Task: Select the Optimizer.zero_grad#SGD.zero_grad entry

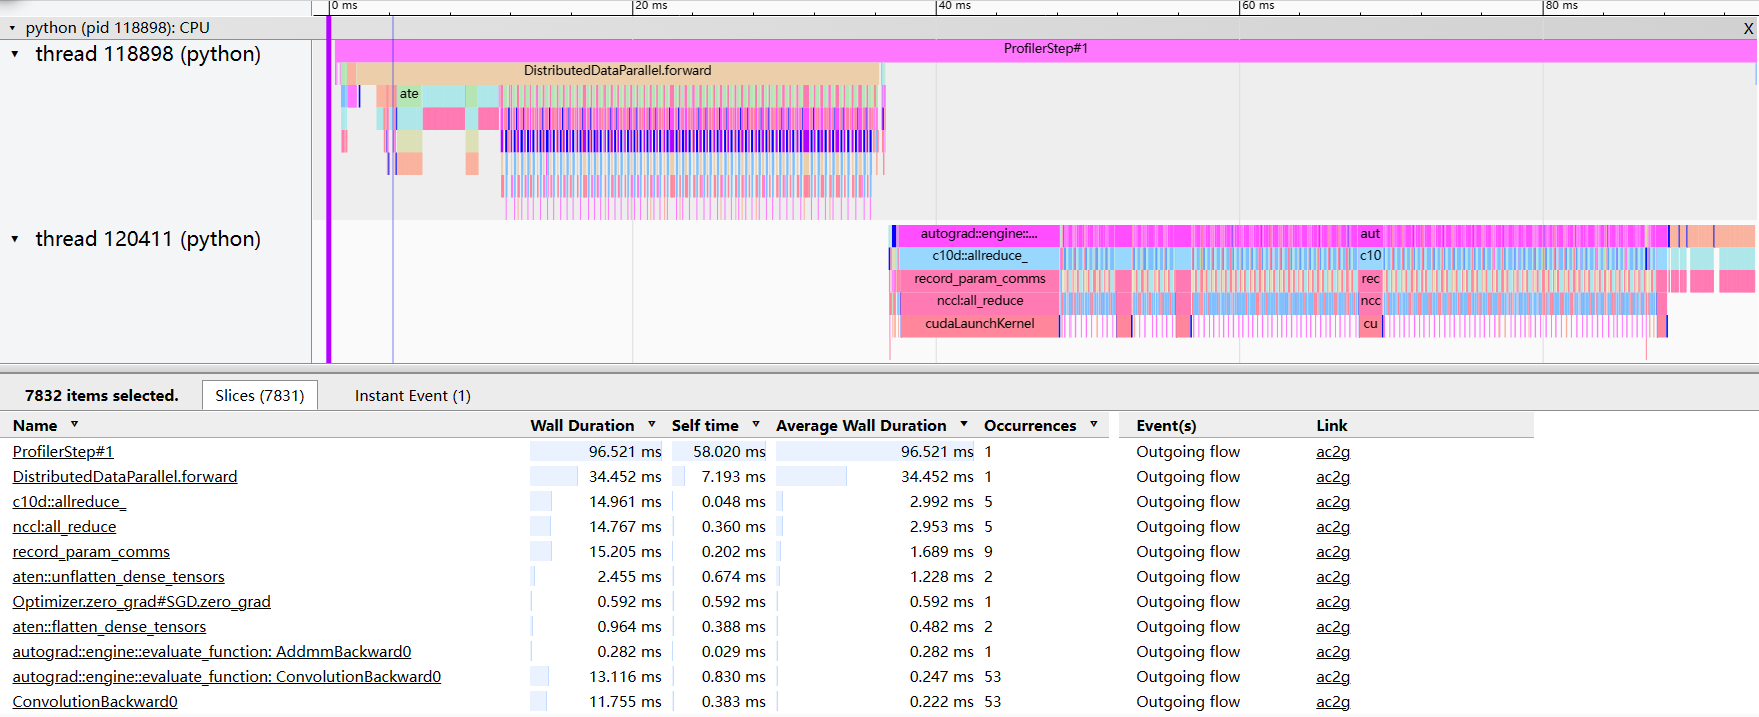Action: tap(141, 602)
